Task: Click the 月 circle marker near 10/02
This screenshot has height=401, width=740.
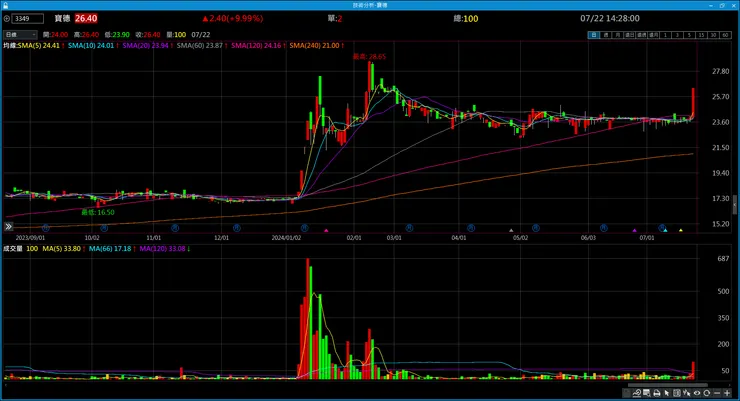Action: tap(104, 228)
